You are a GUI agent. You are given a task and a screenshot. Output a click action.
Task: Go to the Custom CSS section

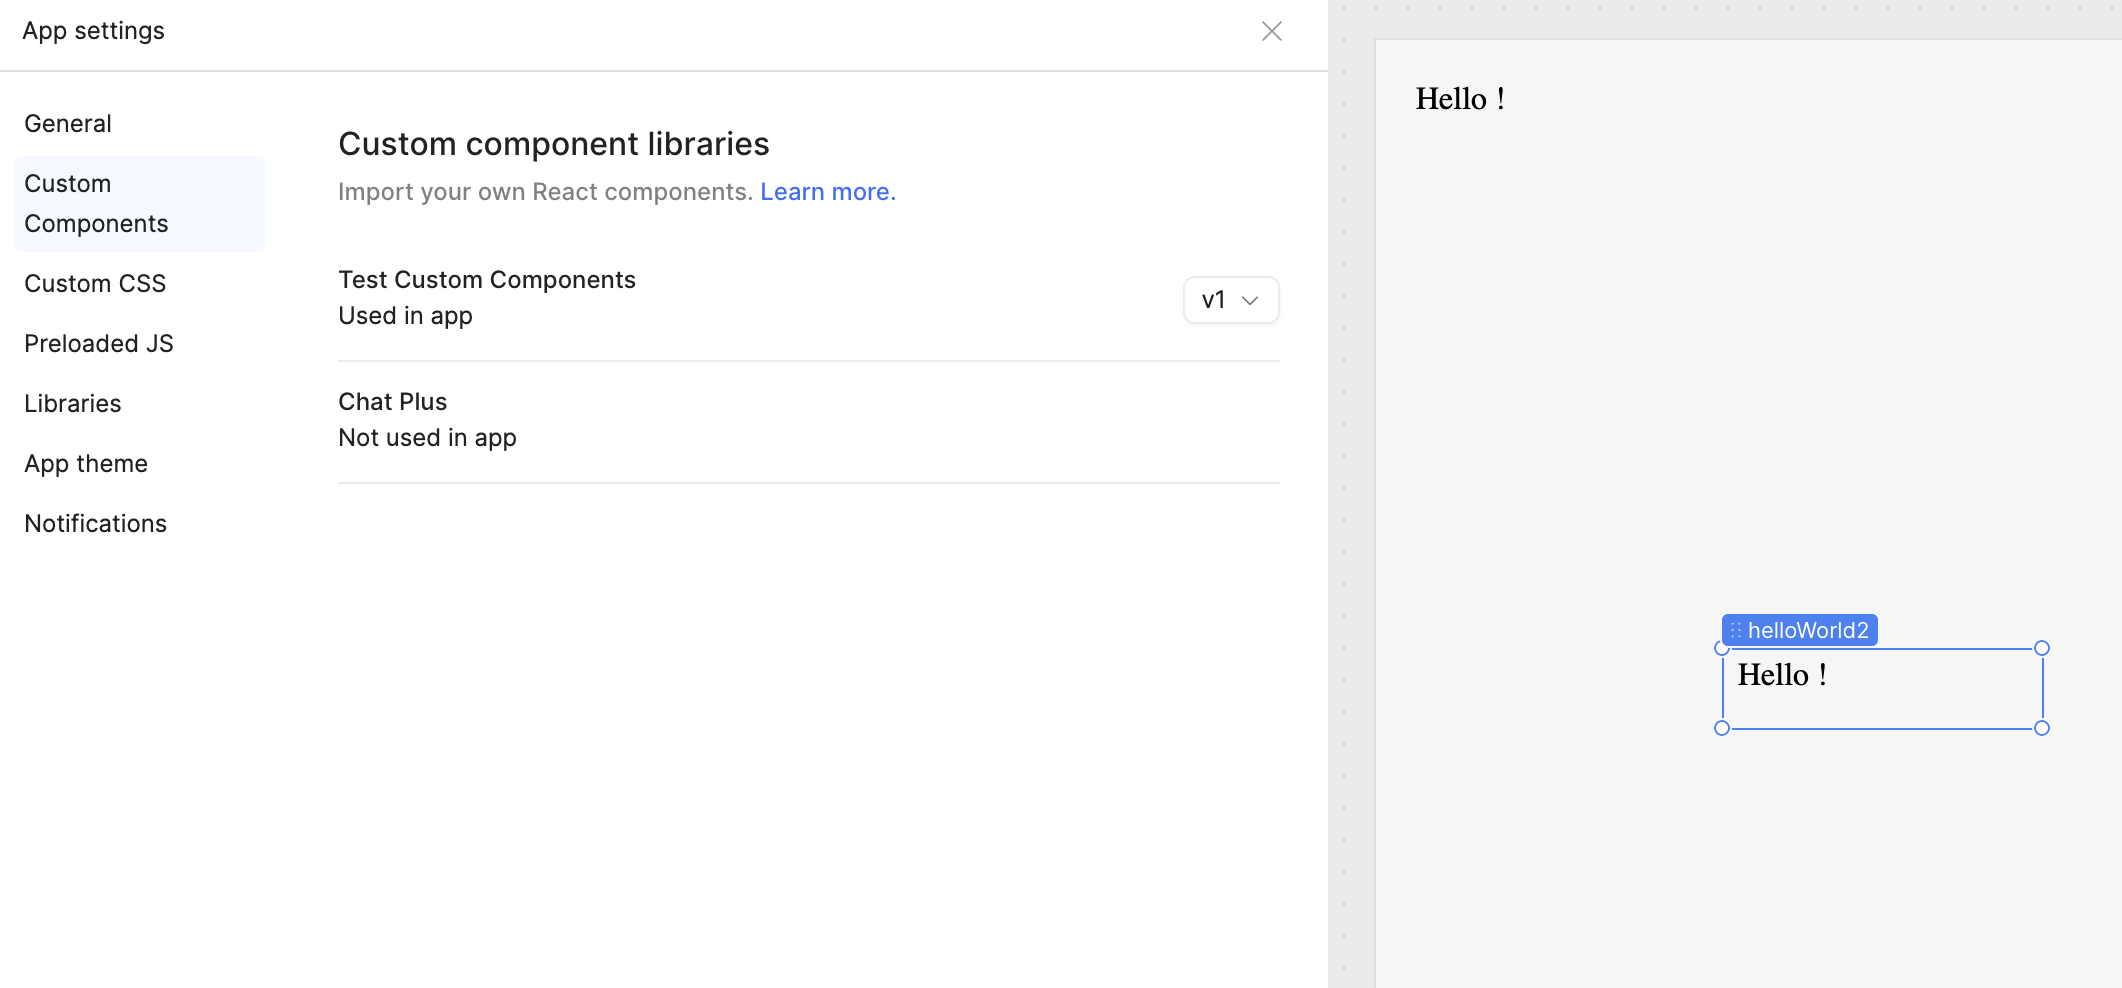[x=95, y=284]
